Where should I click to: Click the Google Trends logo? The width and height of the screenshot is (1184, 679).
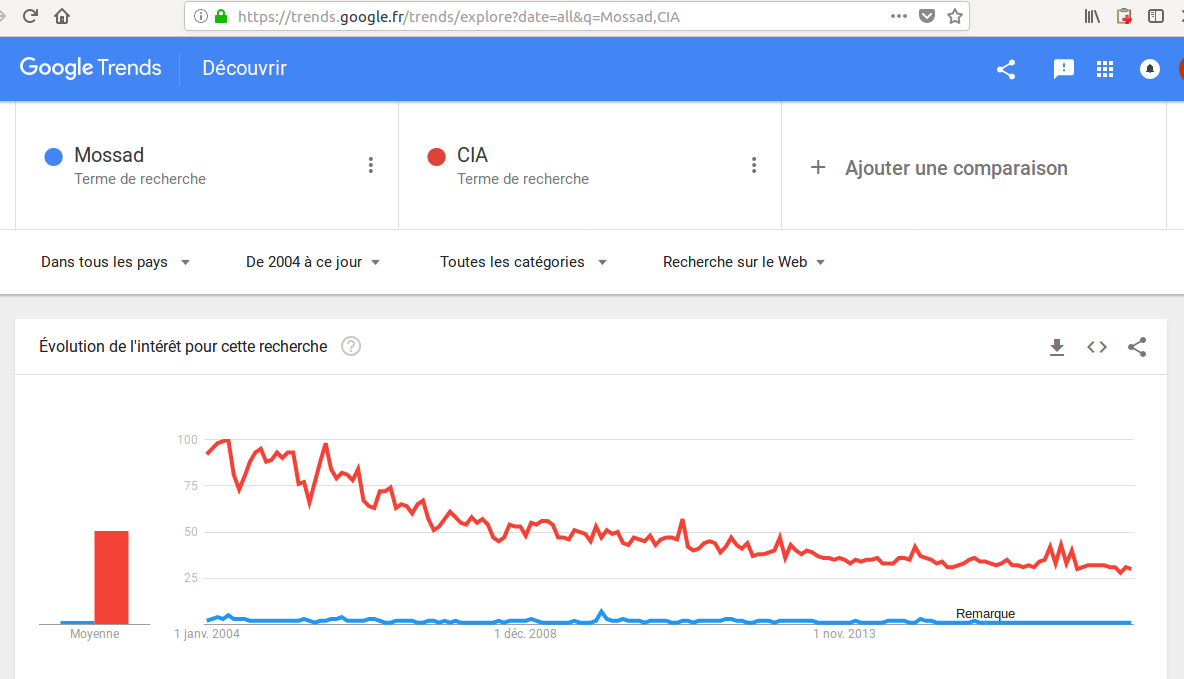[91, 68]
